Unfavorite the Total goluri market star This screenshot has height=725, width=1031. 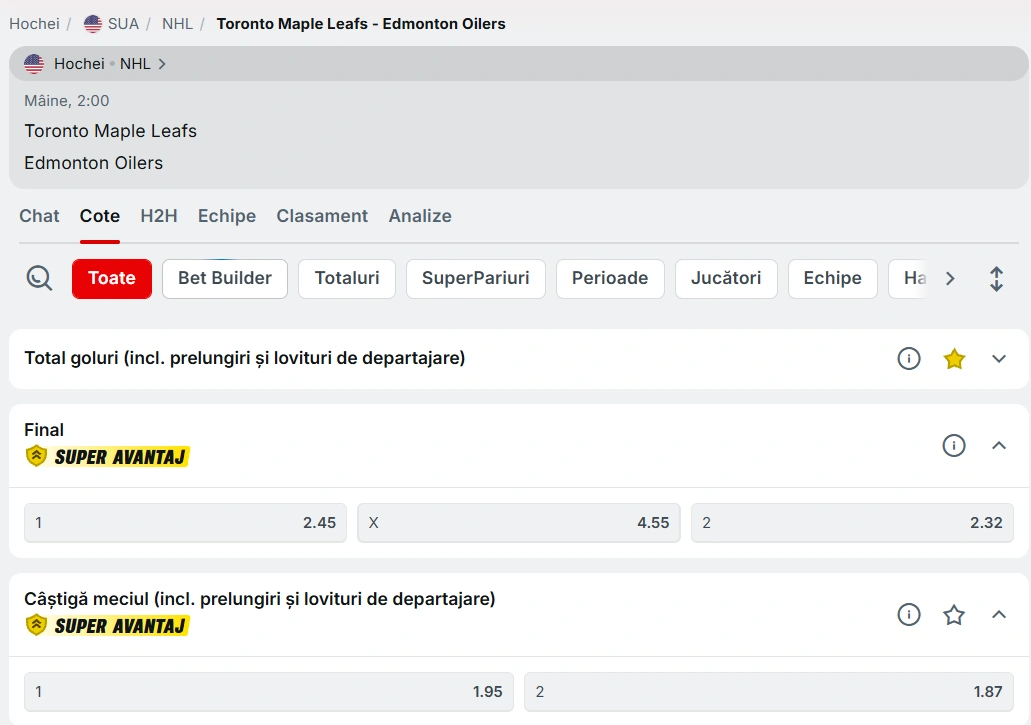pyautogui.click(x=954, y=358)
